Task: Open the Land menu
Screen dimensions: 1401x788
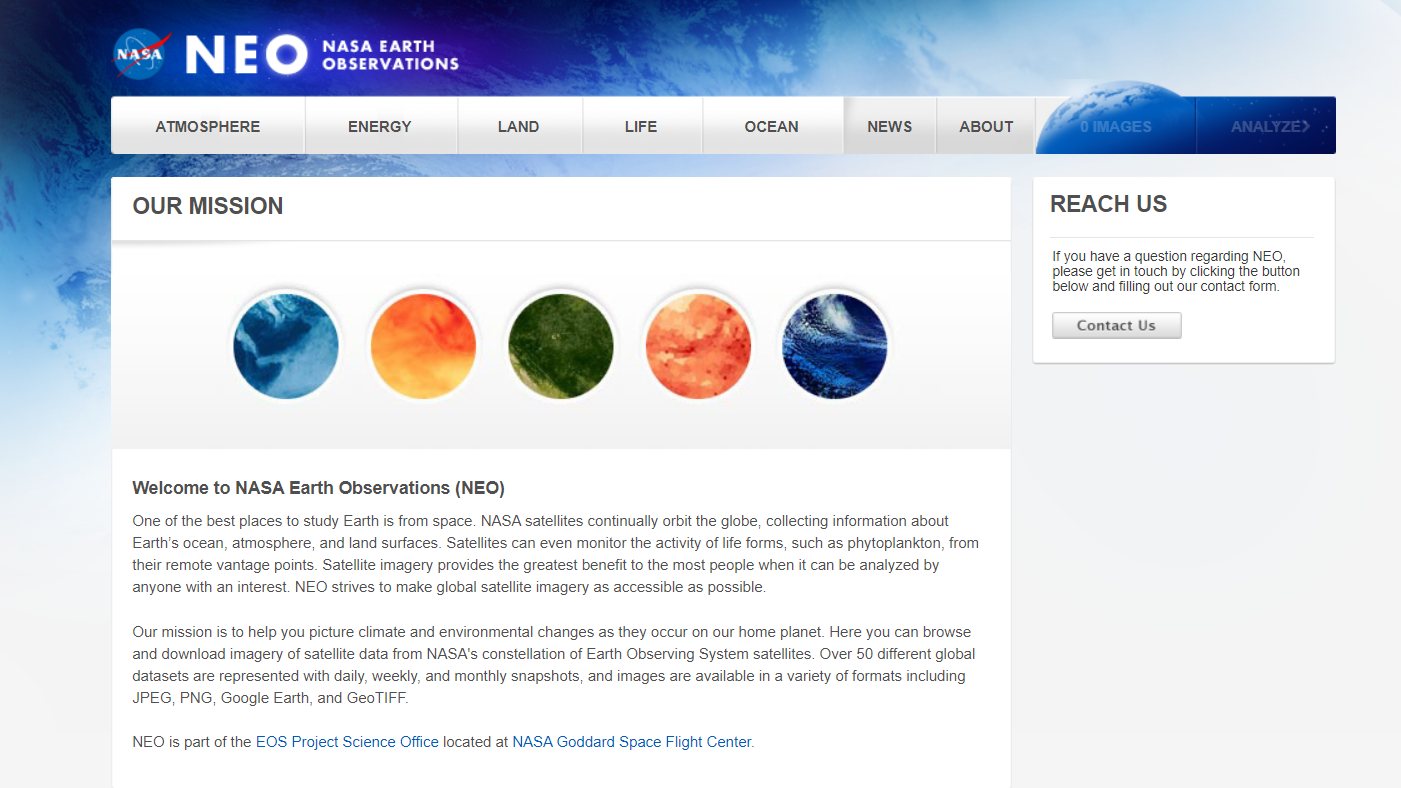Action: (518, 127)
